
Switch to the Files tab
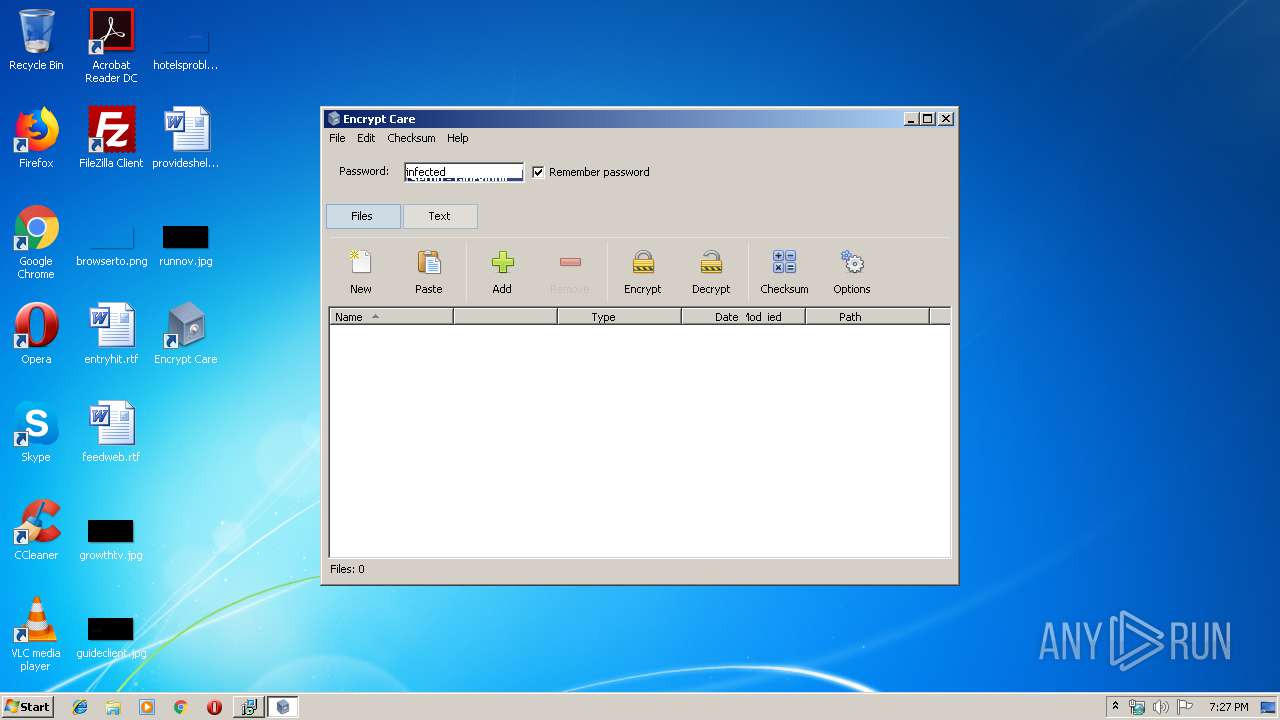(x=362, y=216)
